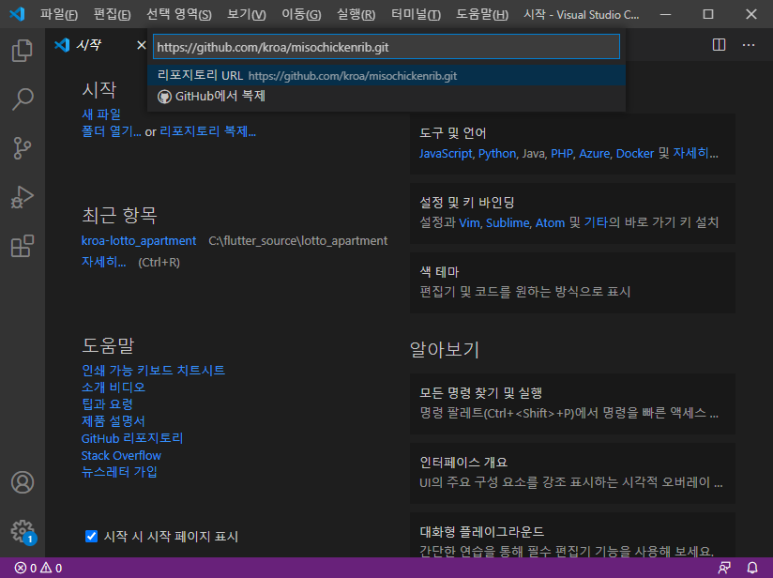This screenshot has width=773, height=578.
Task: Open 뉴스레터 가입 link
Action: coord(119,472)
